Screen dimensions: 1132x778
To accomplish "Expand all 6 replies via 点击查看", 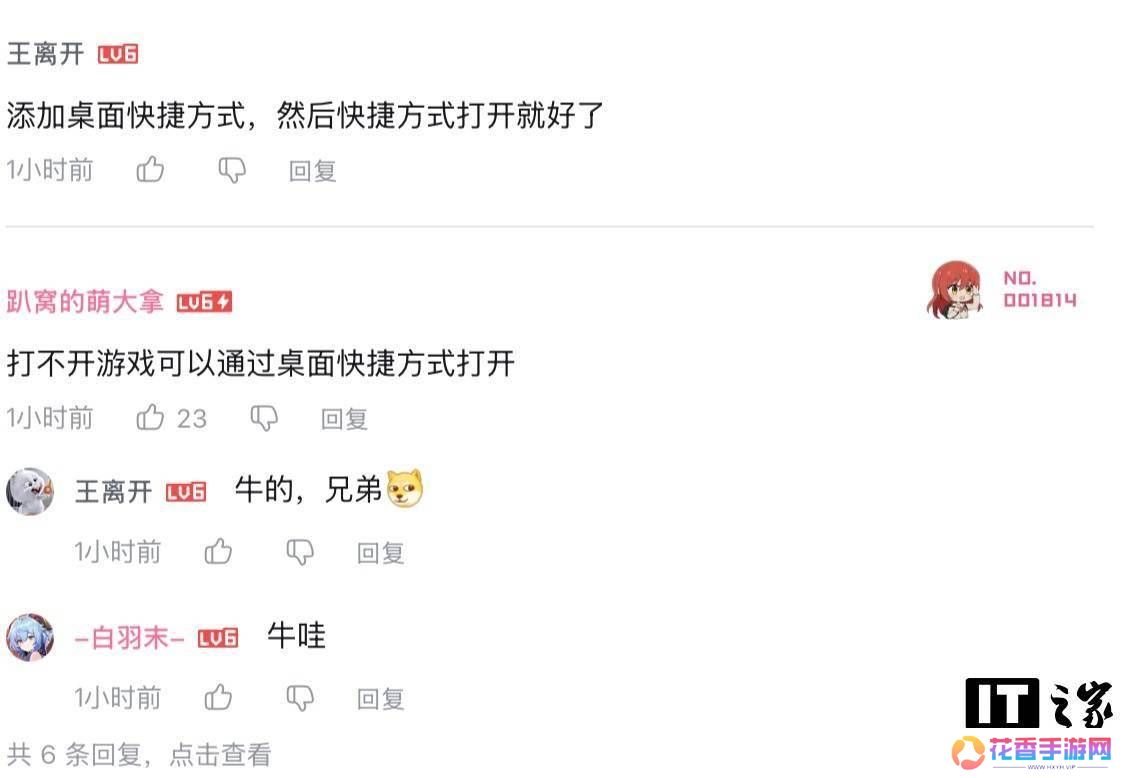I will 221,755.
